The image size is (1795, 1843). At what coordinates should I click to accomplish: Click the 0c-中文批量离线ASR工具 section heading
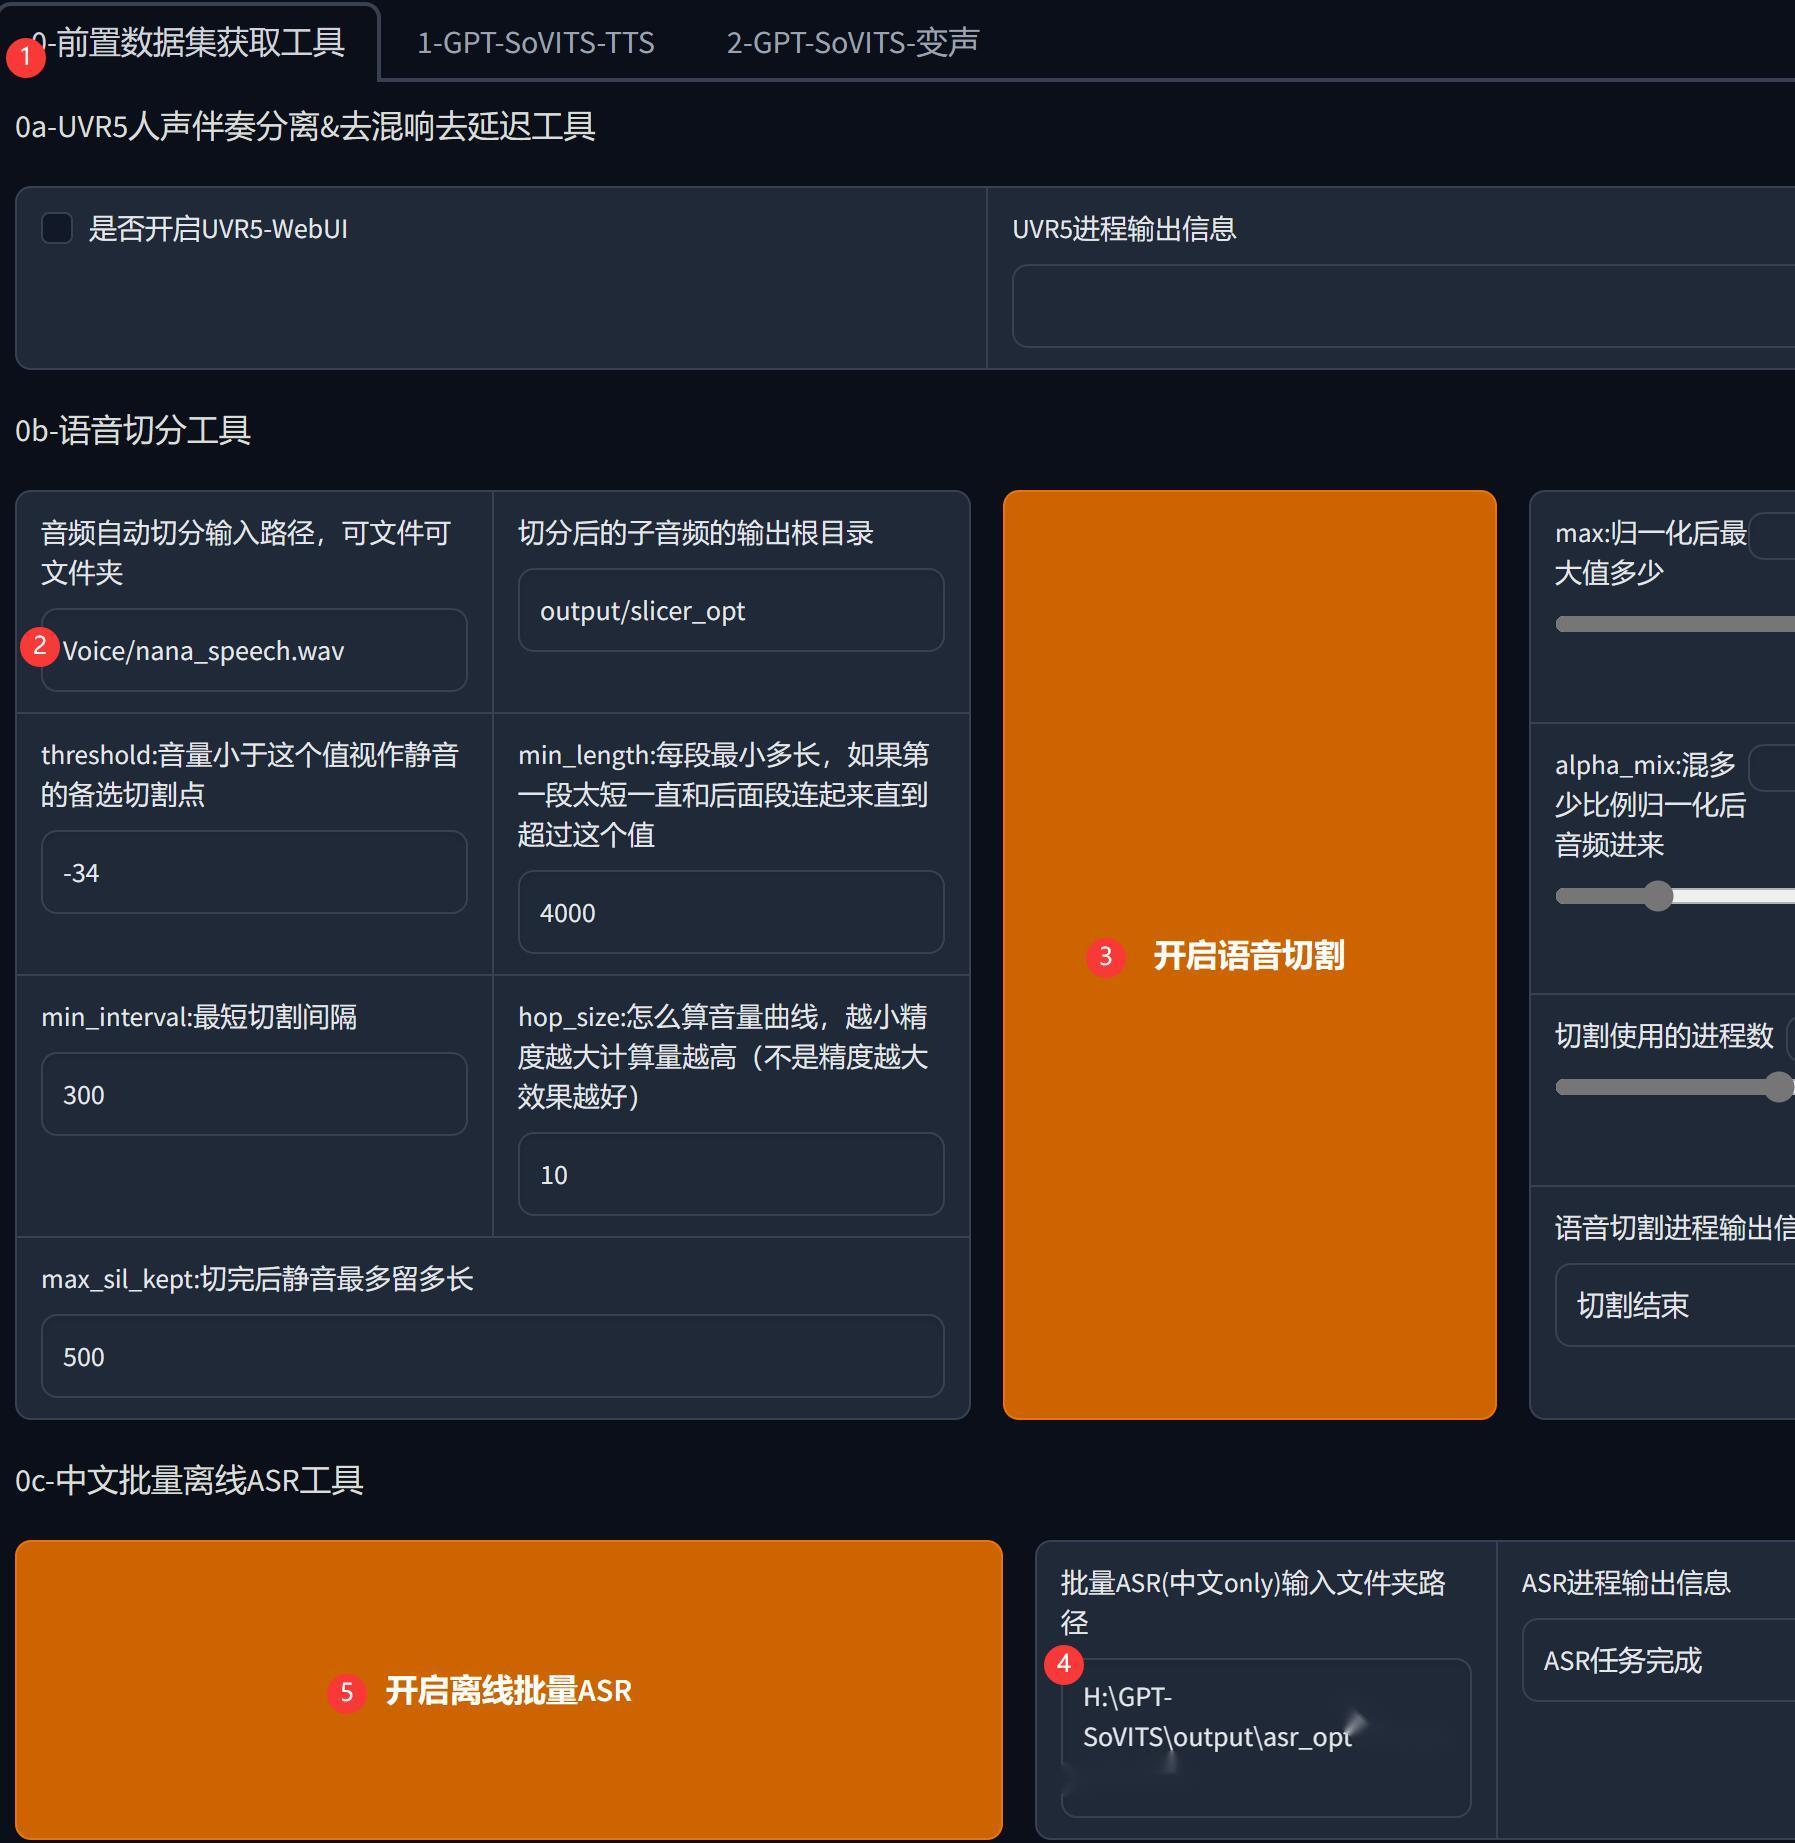189,1480
